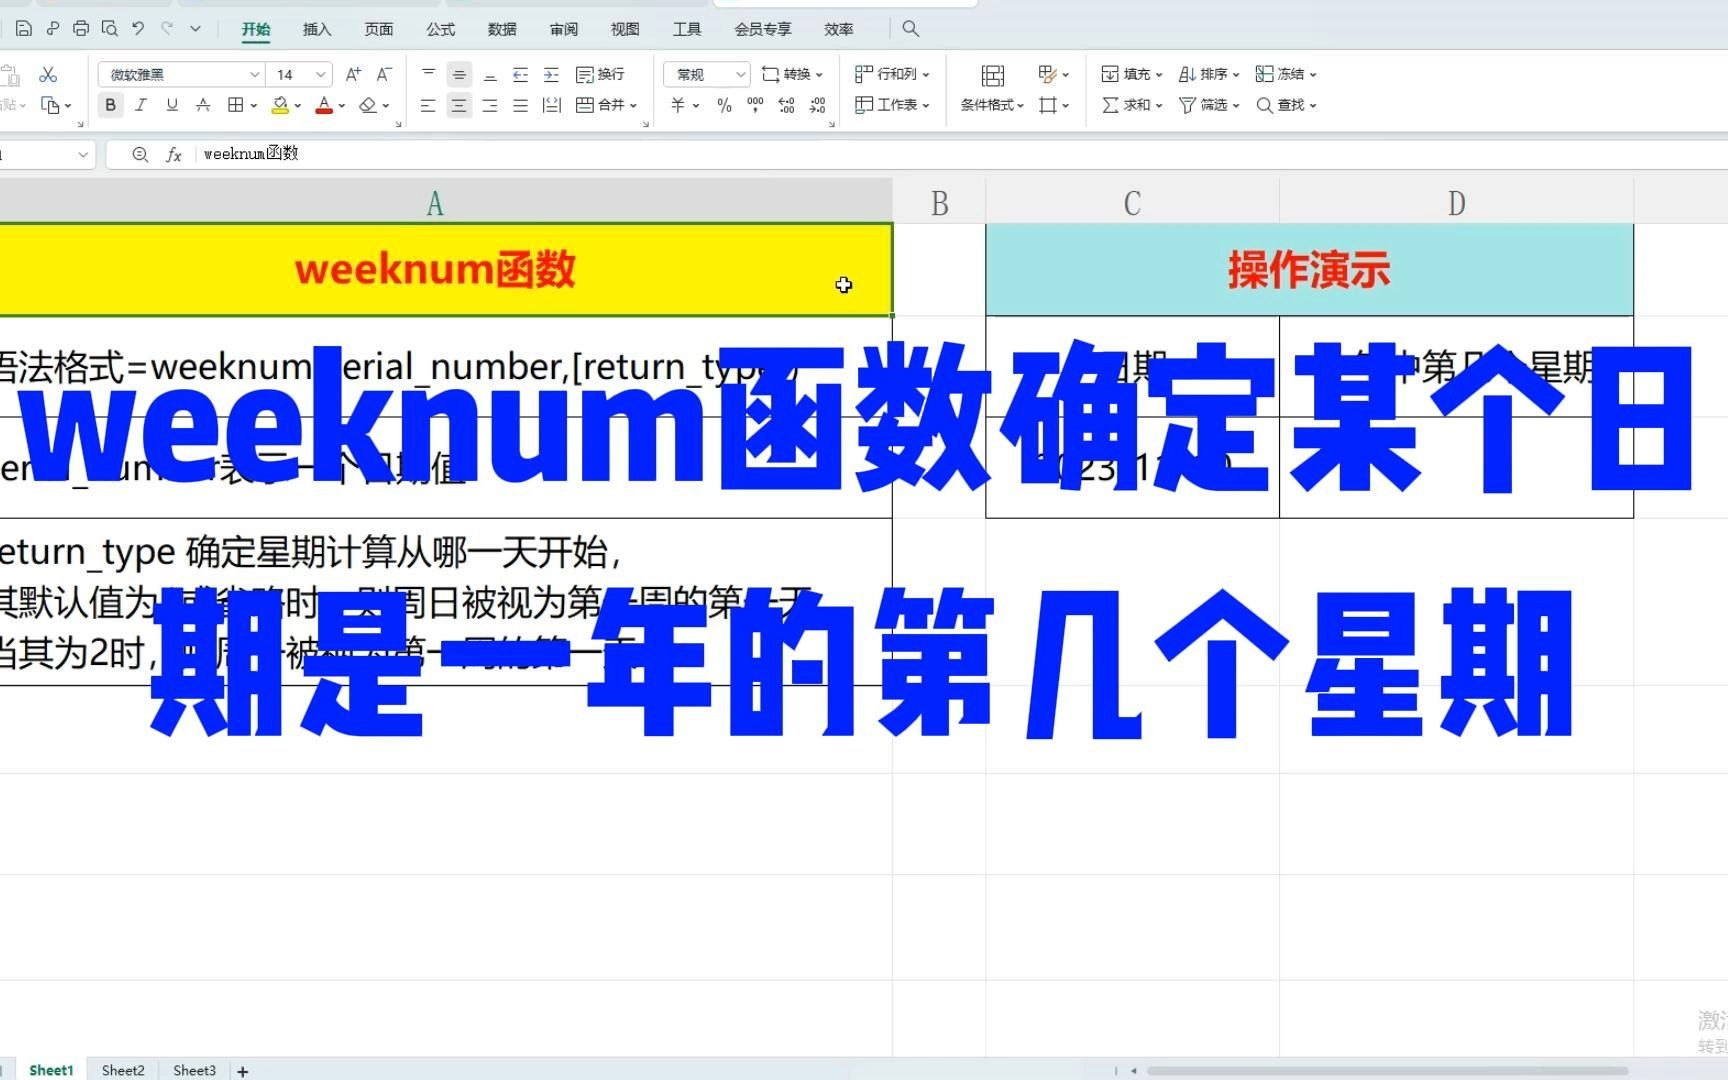Switch to the 公式 ribbon tab
Image resolution: width=1728 pixels, height=1080 pixels.
(440, 29)
